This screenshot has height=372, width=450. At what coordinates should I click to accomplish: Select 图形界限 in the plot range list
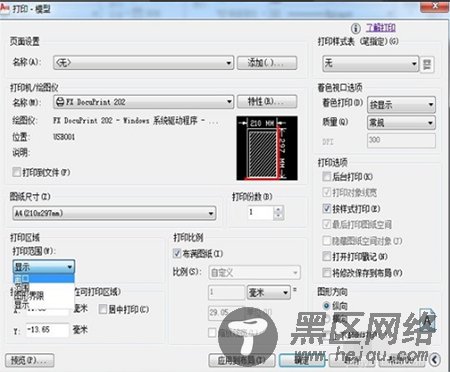44,295
